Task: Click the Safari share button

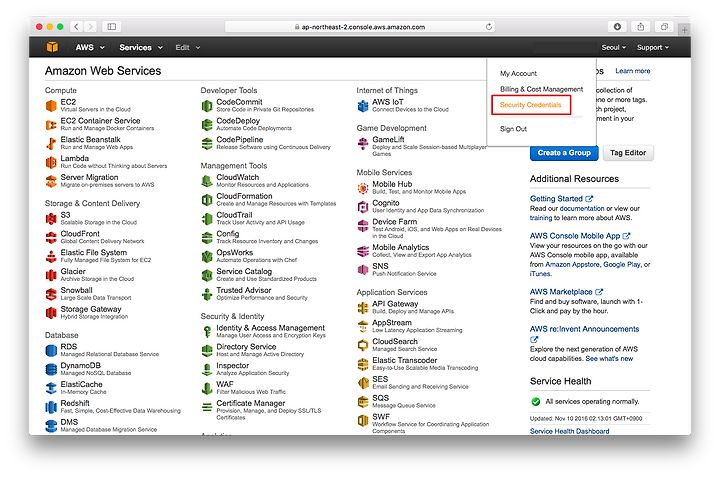Action: (x=641, y=27)
